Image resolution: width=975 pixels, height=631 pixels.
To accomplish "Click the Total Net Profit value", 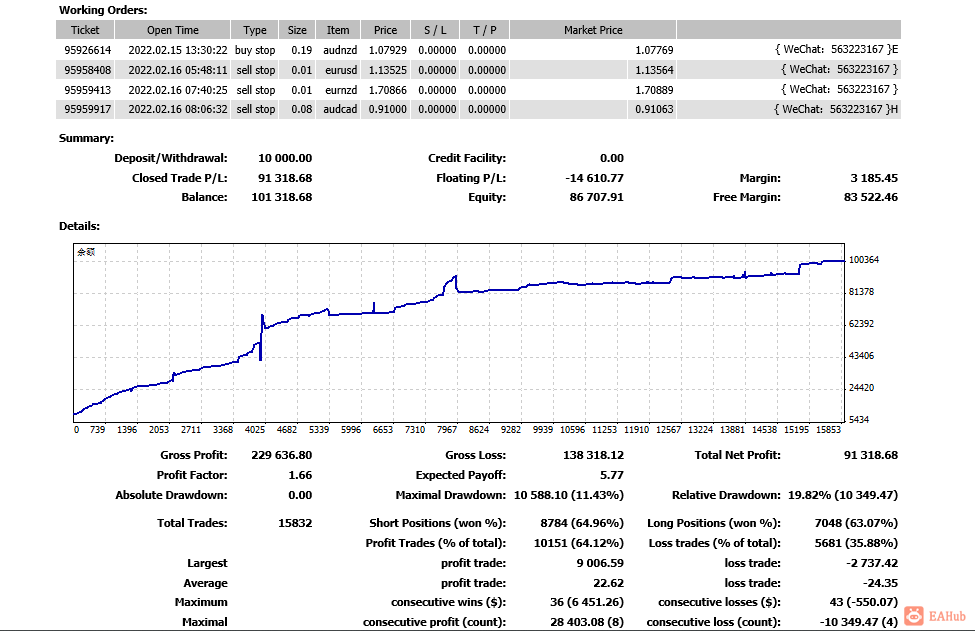I will click(x=871, y=455).
